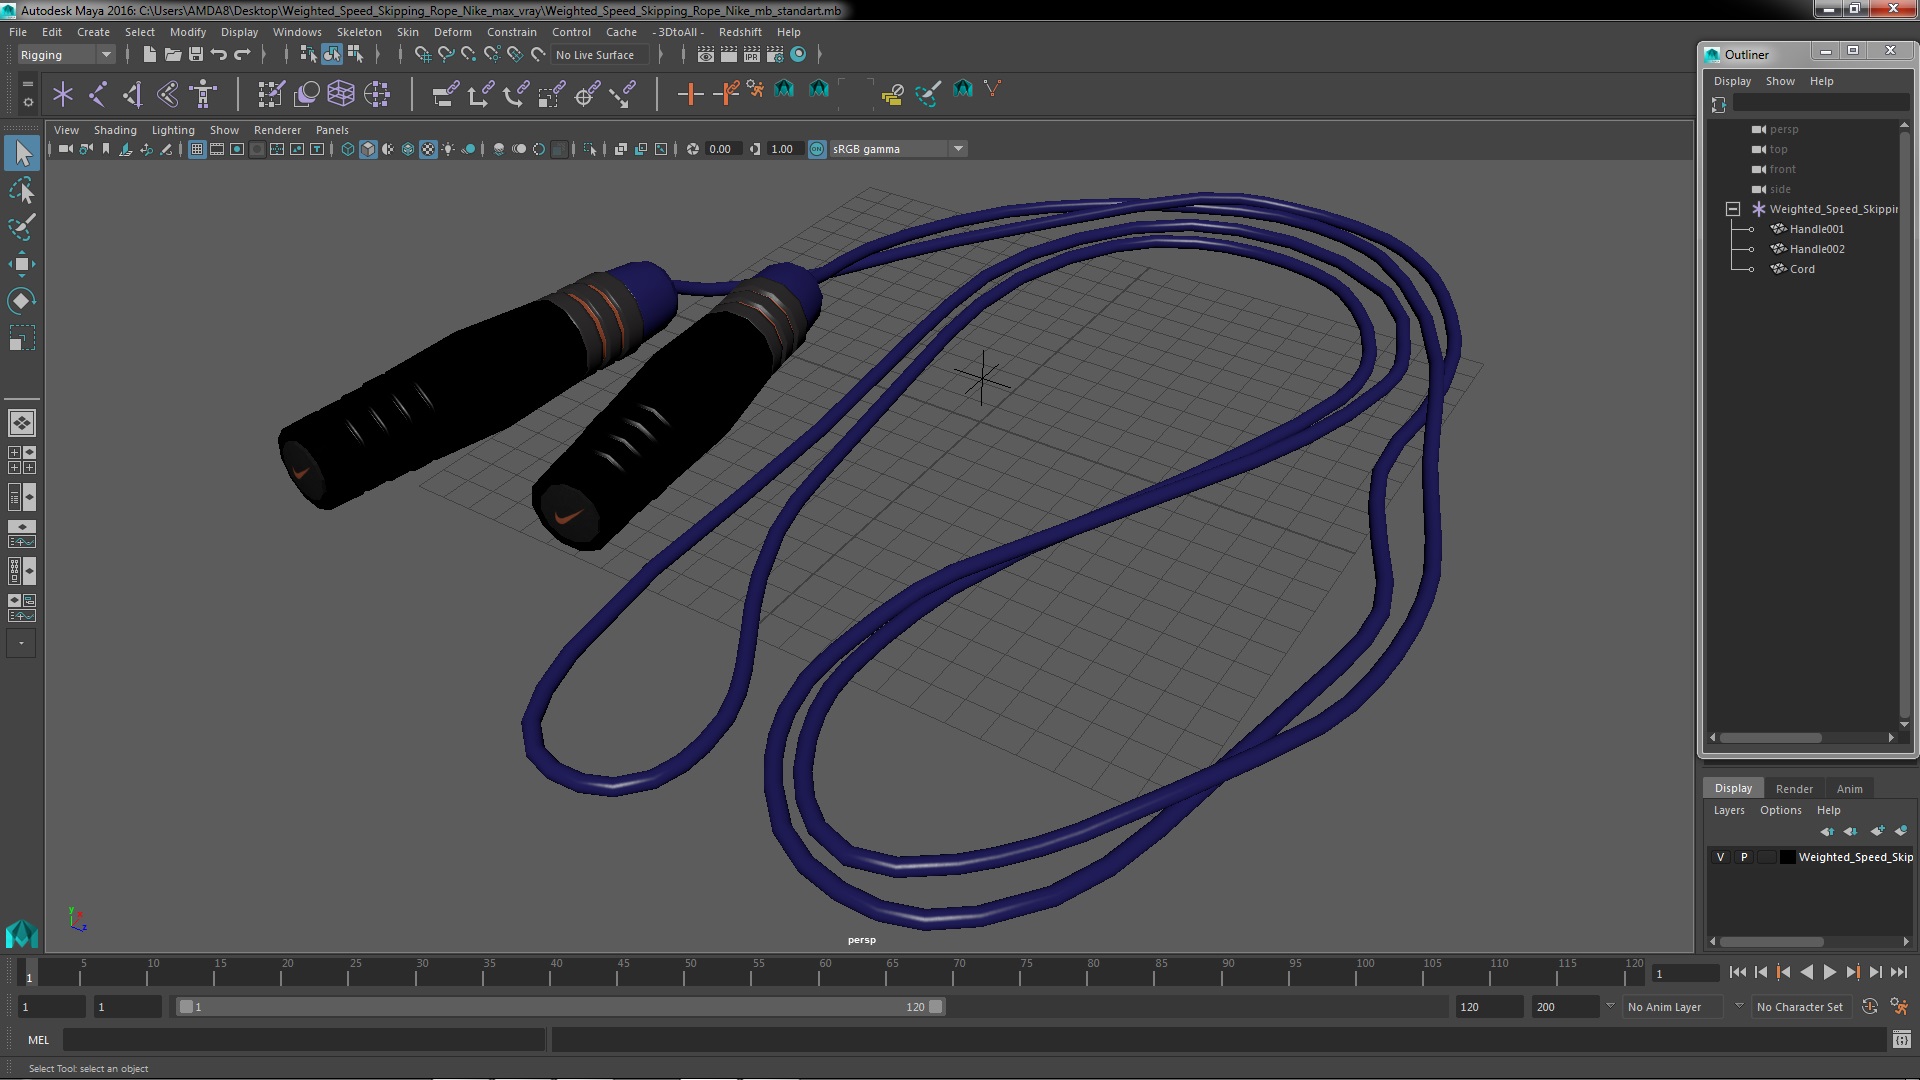Open the File menu
The image size is (1920, 1080).
pyautogui.click(x=18, y=32)
